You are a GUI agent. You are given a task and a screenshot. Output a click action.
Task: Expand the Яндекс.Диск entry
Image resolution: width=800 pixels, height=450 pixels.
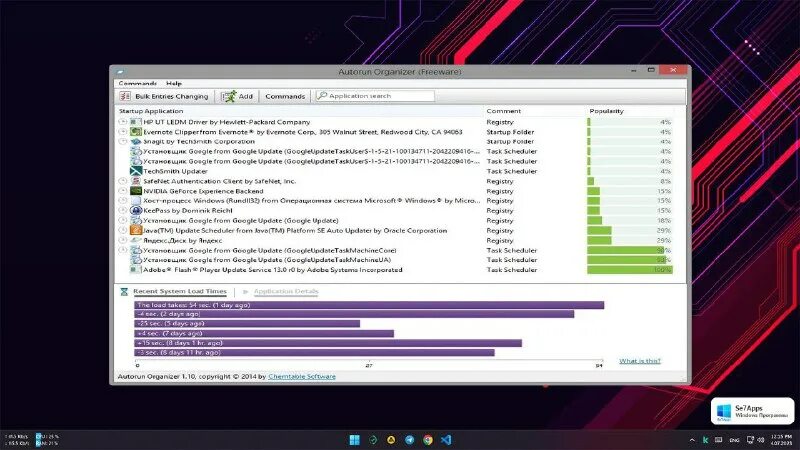122,240
